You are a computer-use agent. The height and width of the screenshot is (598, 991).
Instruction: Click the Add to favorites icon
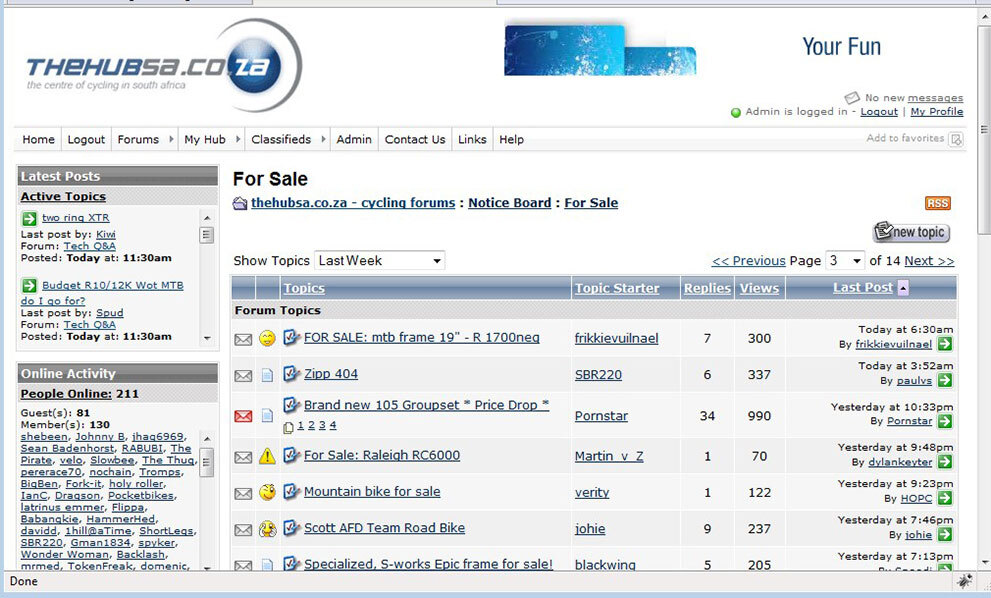[x=955, y=139]
